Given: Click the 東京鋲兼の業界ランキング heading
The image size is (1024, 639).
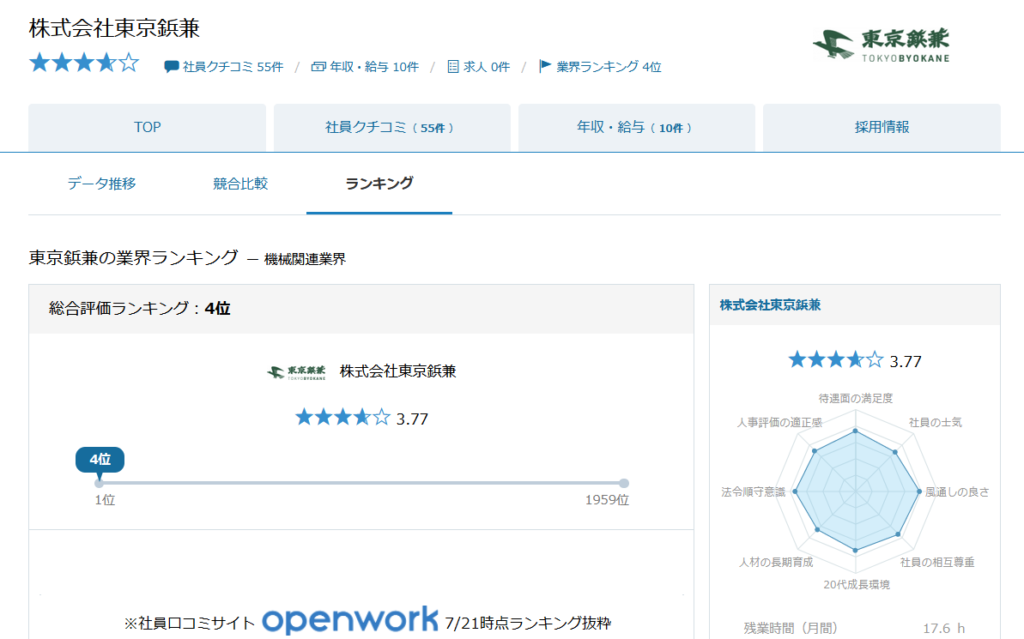Looking at the screenshot, I should click(x=133, y=257).
